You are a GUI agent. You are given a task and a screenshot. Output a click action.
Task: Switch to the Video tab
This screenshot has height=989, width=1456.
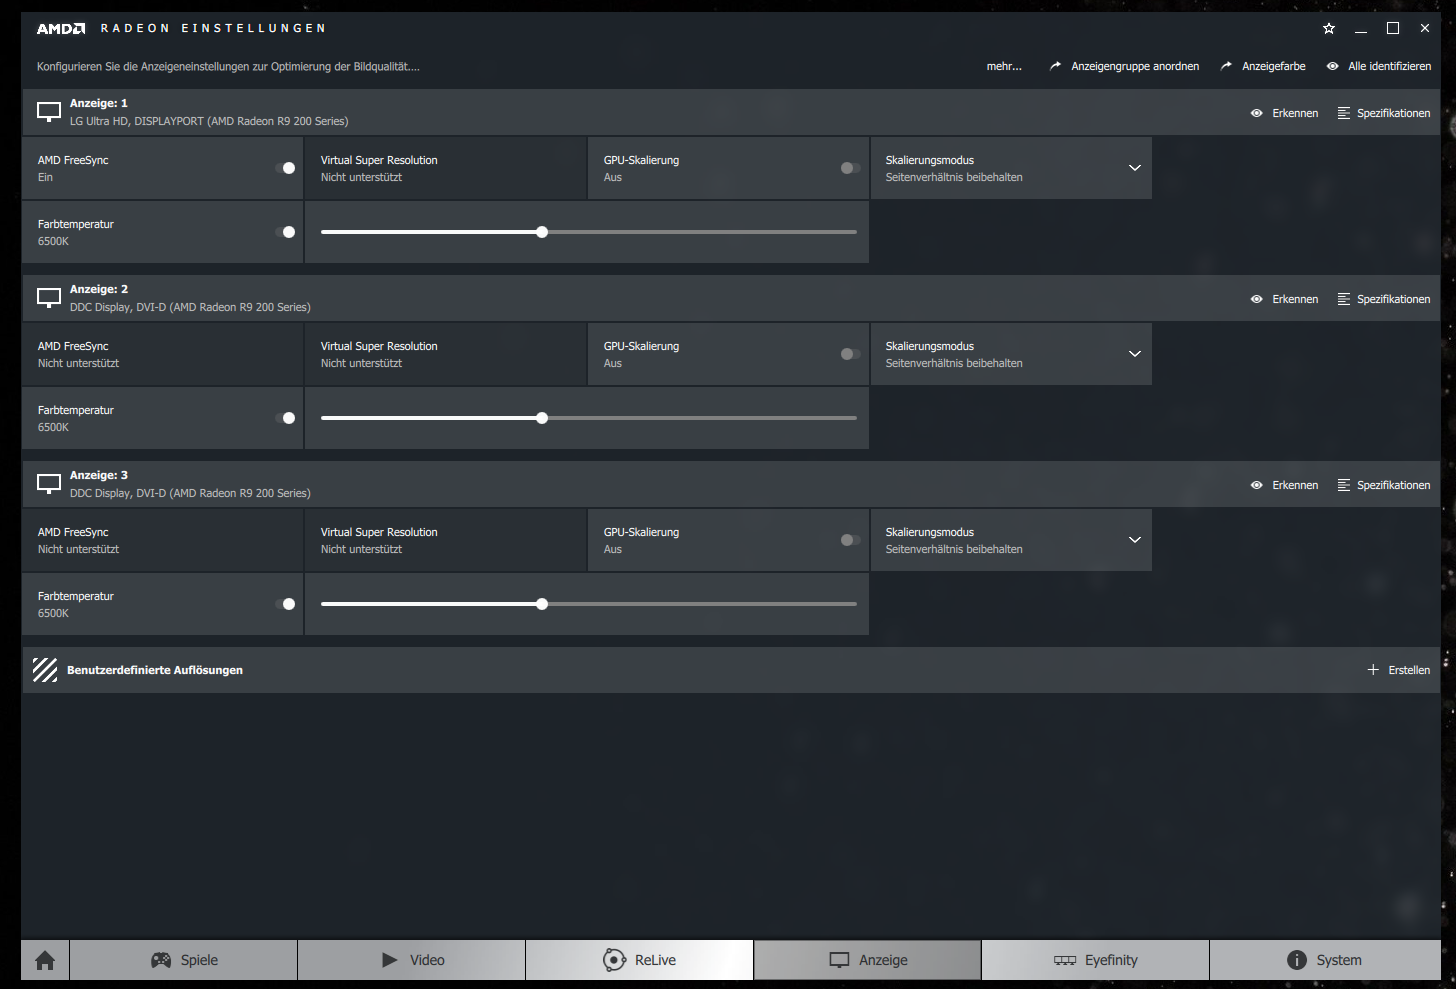tap(412, 960)
